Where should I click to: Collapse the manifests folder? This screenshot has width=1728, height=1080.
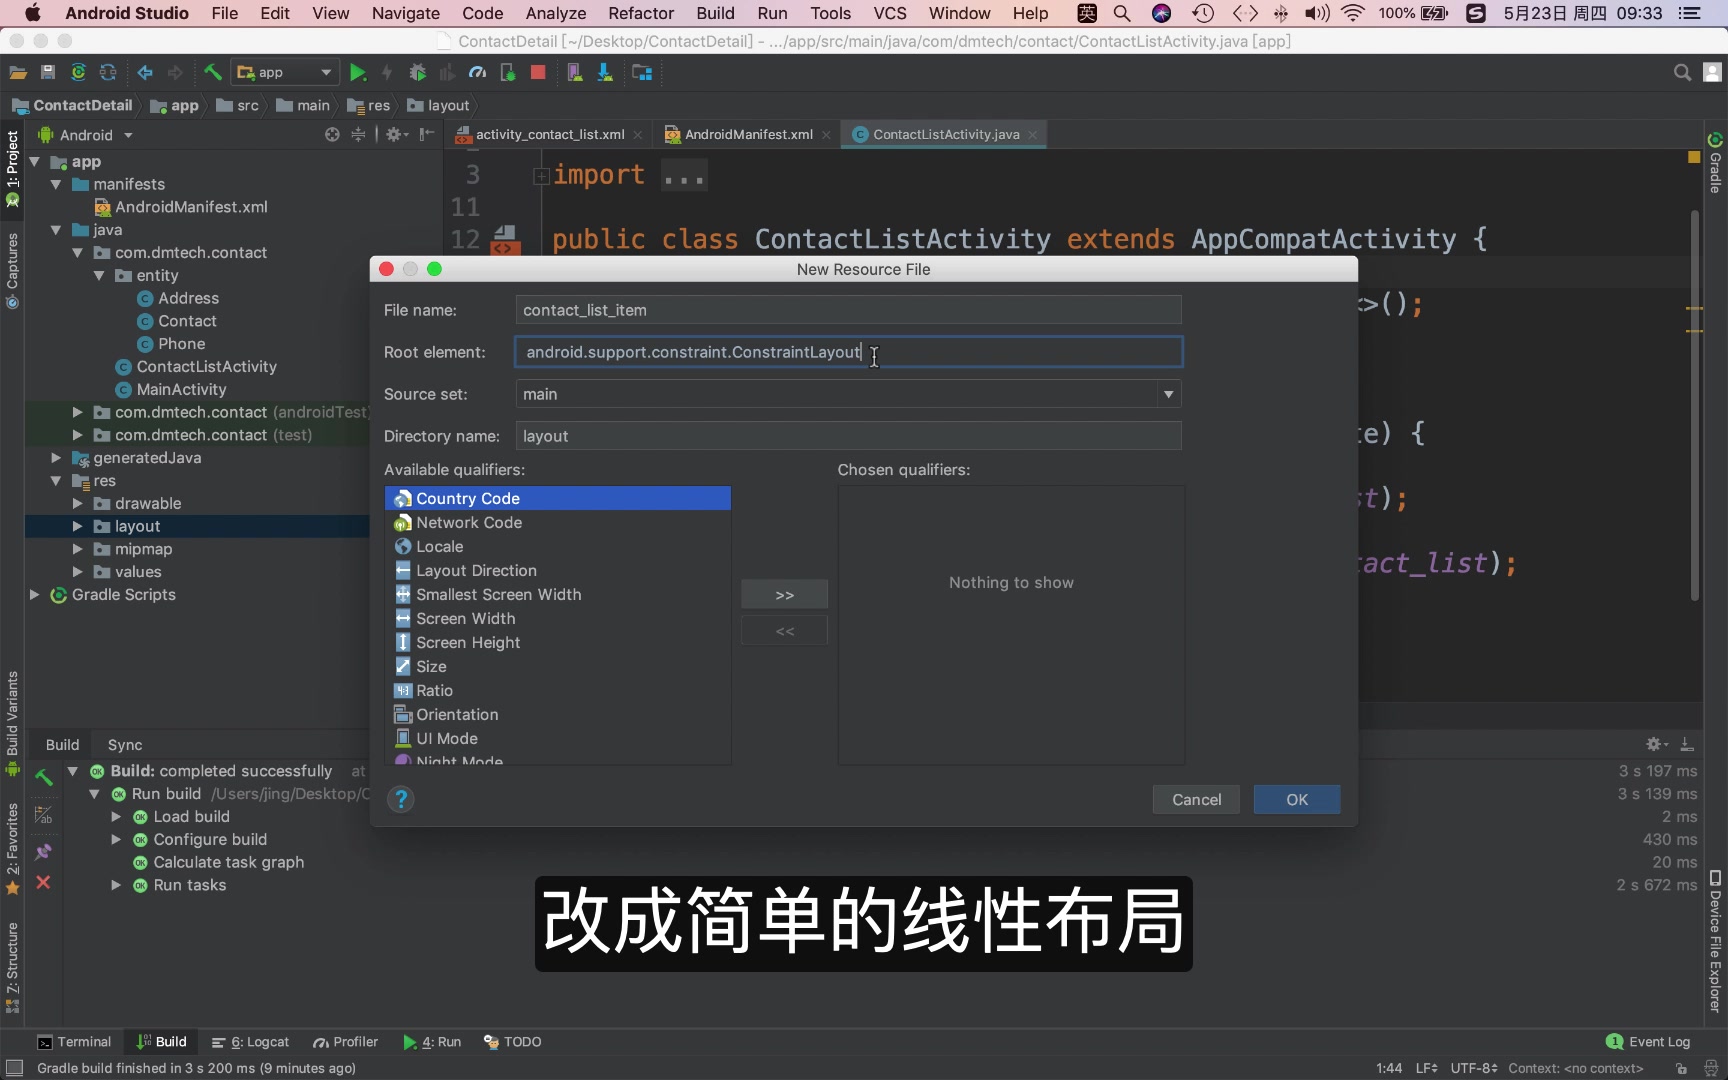(56, 184)
